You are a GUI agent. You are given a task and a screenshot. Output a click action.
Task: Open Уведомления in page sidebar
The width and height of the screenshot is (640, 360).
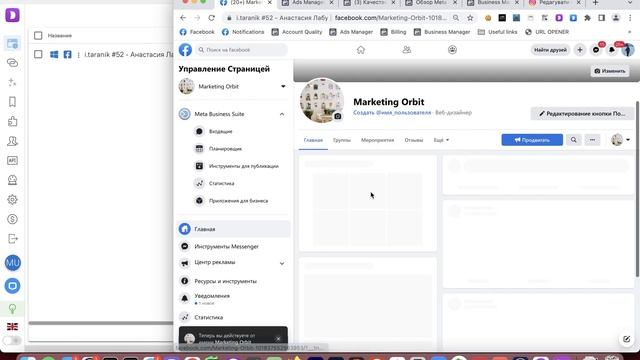point(212,298)
